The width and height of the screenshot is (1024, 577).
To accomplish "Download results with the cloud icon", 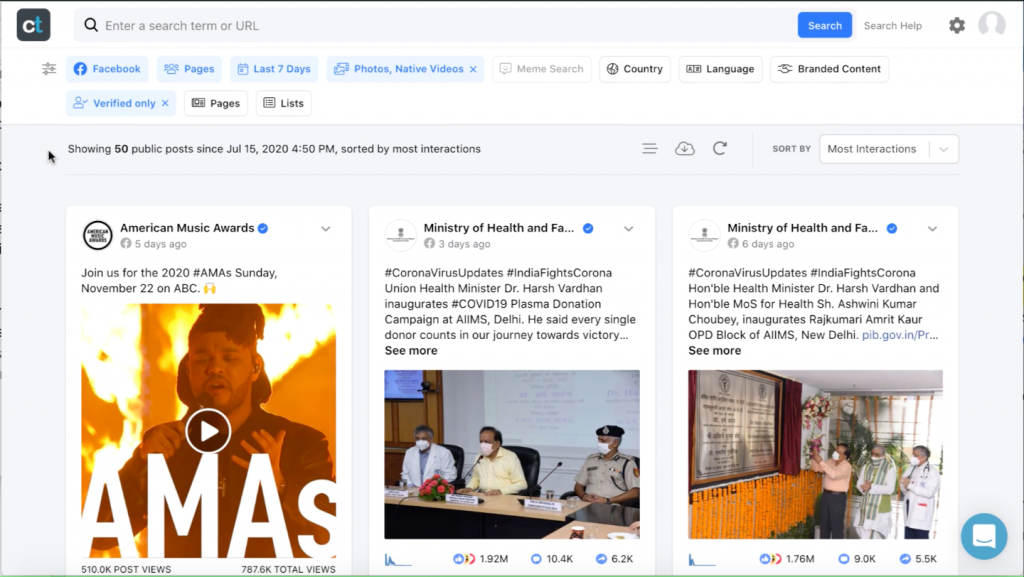I will pyautogui.click(x=684, y=149).
